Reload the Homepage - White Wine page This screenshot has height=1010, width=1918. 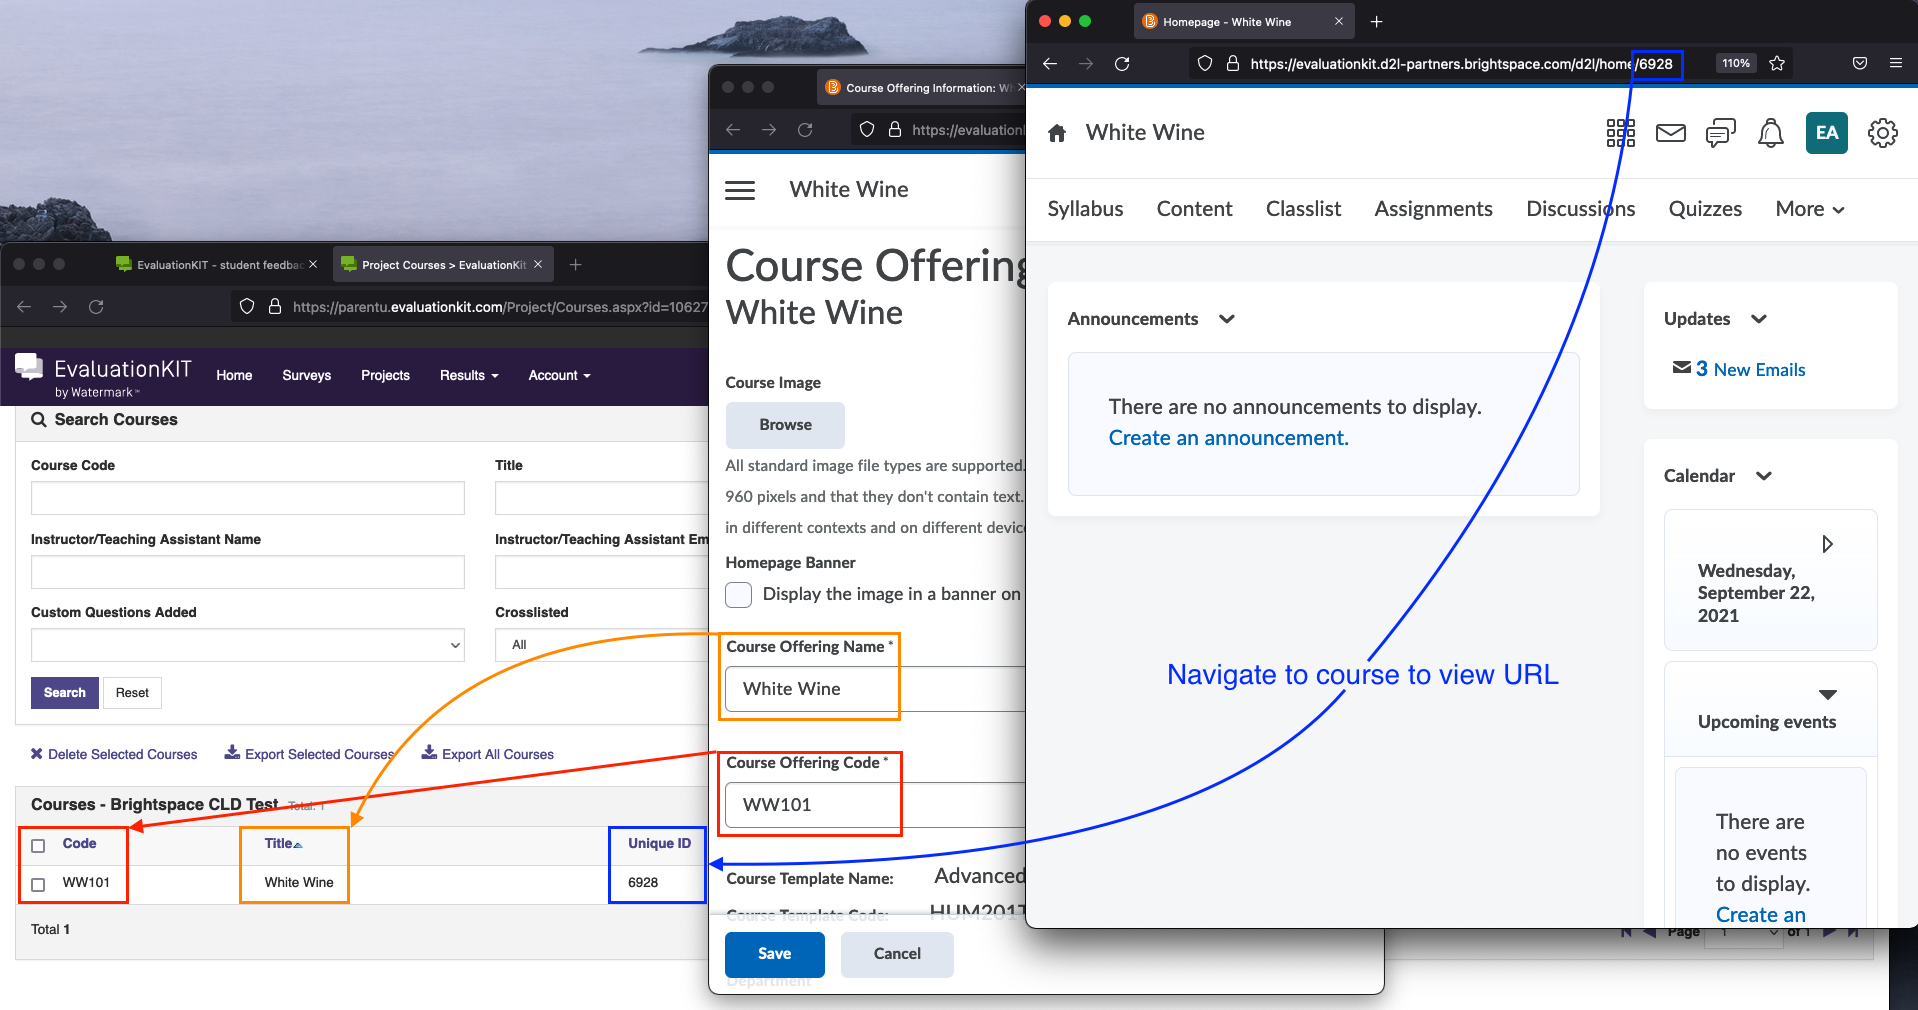click(1122, 64)
